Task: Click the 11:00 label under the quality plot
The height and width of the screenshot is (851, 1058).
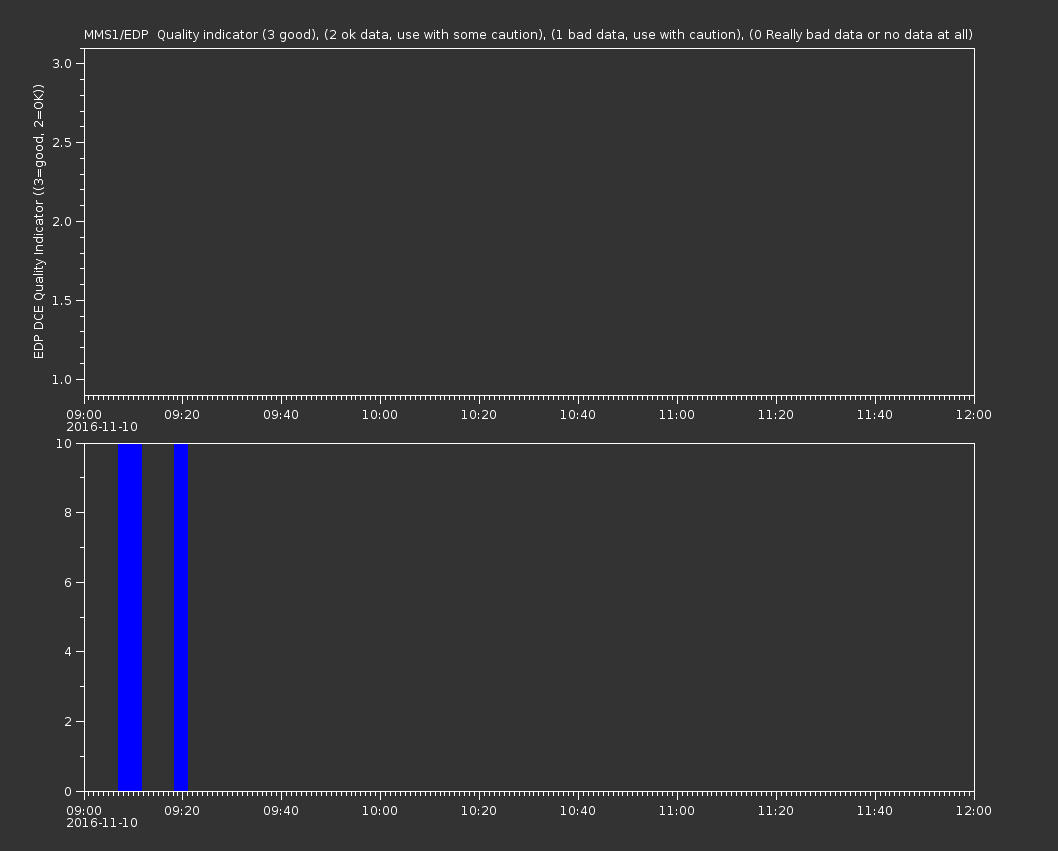Action: [677, 414]
